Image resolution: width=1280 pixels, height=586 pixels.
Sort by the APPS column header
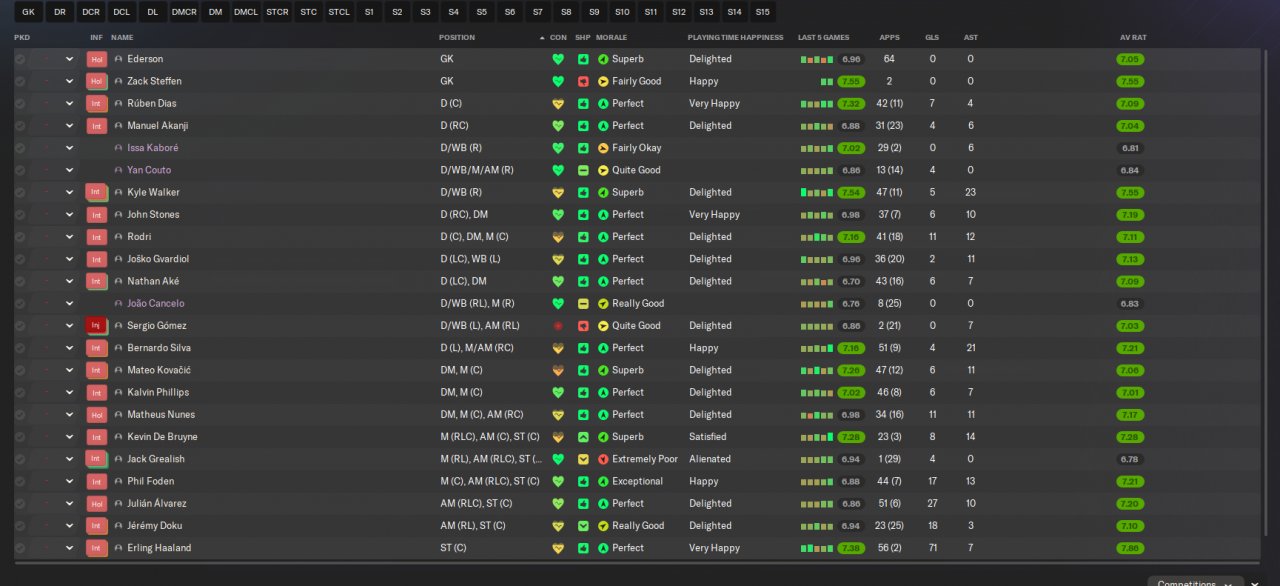[x=889, y=37]
